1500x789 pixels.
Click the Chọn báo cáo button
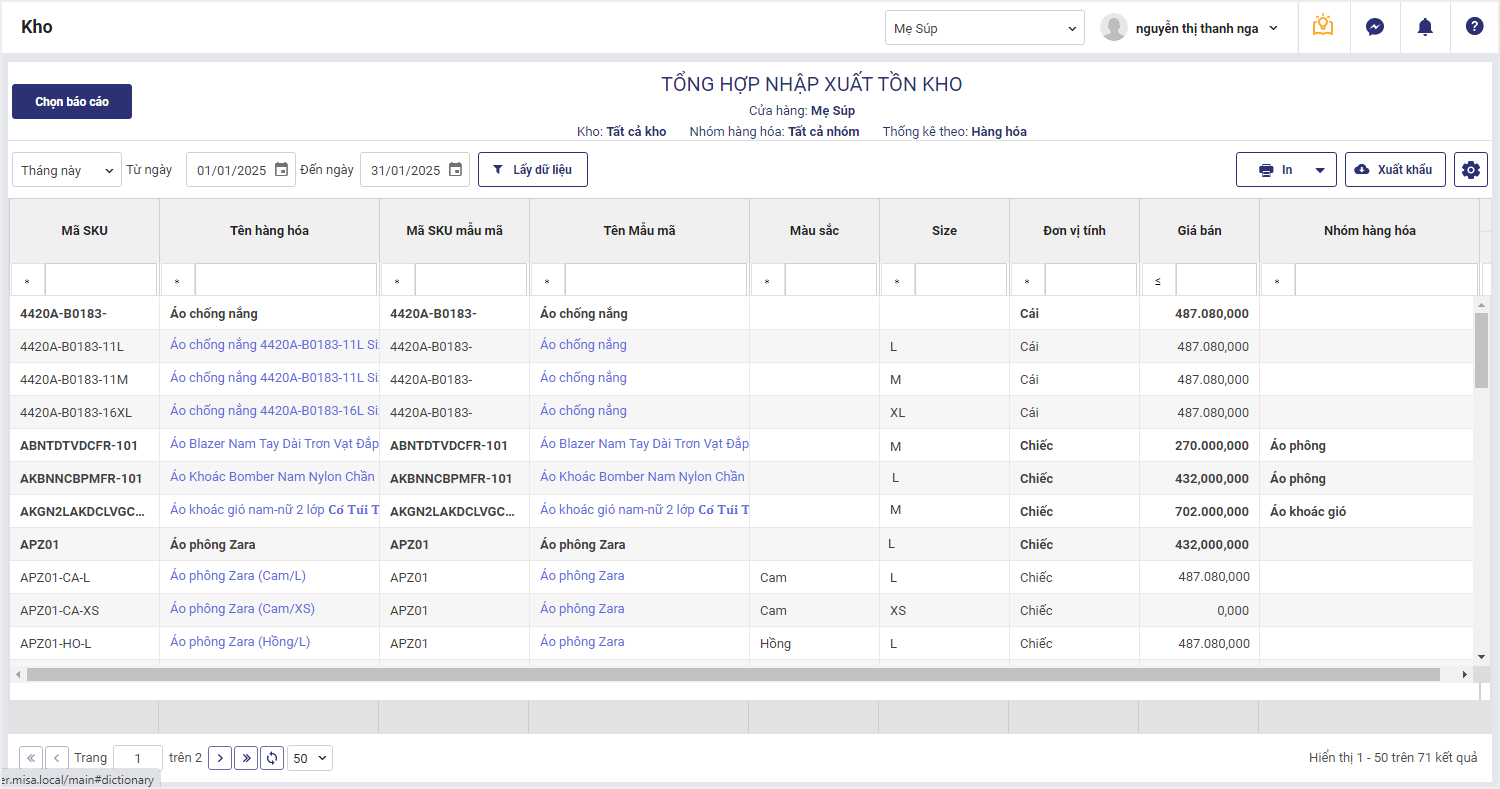click(x=72, y=102)
